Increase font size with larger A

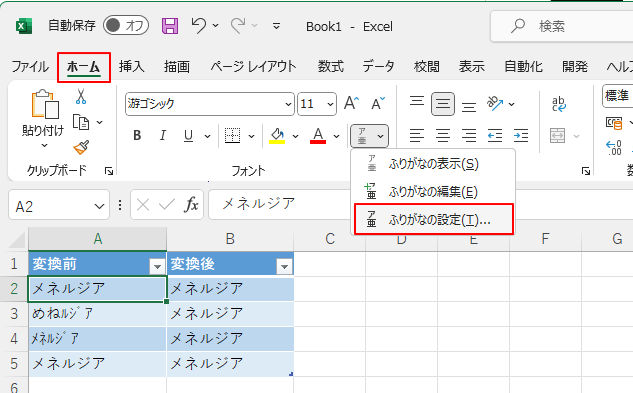[x=351, y=103]
